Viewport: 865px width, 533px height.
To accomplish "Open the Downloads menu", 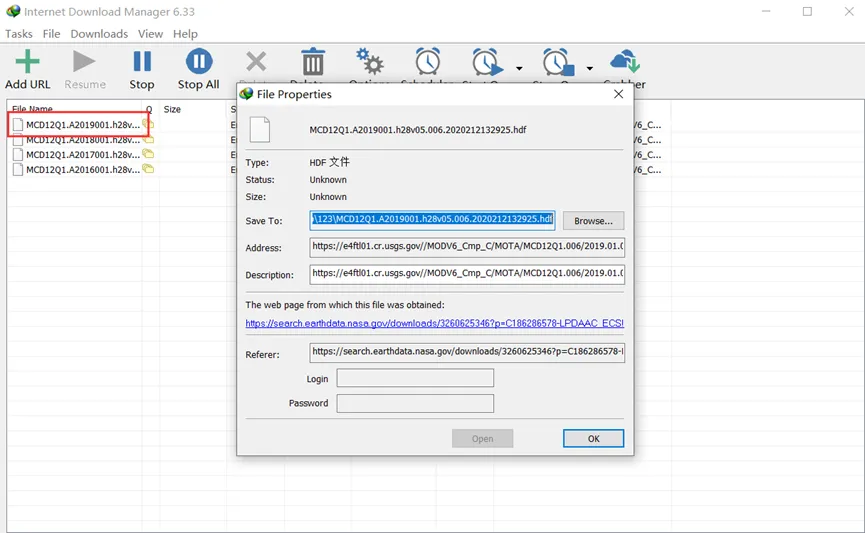I will coord(99,34).
